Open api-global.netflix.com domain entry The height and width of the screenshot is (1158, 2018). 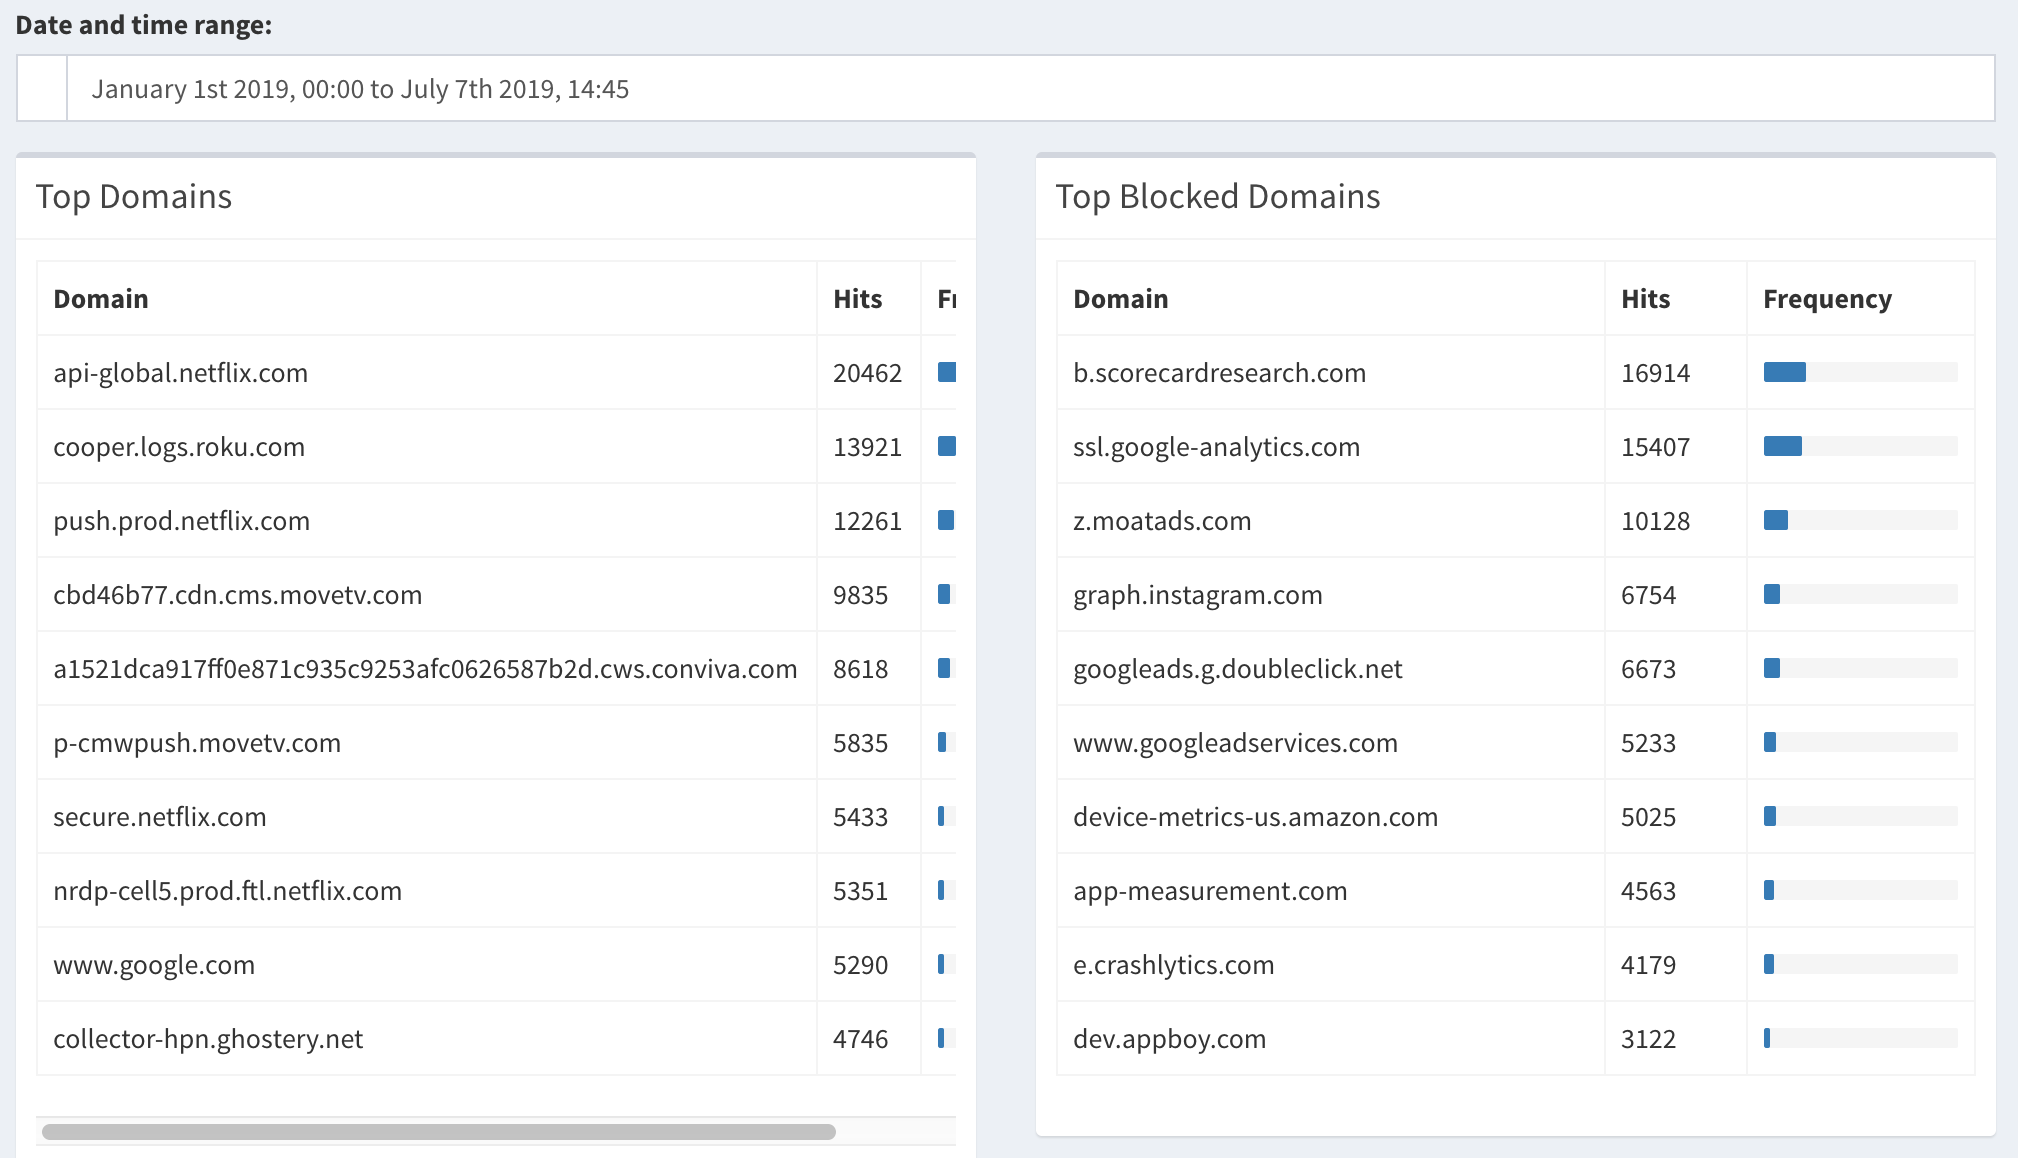181,373
